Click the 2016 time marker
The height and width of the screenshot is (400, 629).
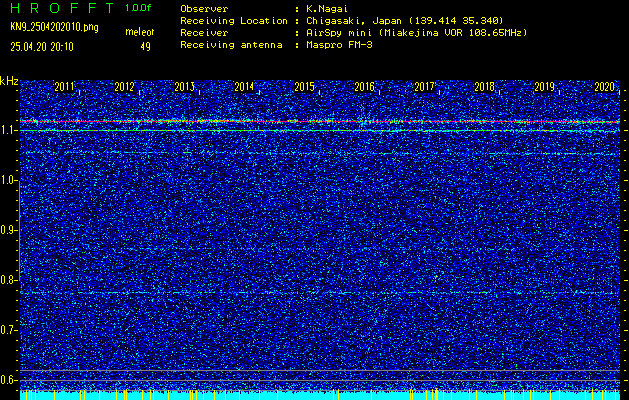pyautogui.click(x=365, y=87)
